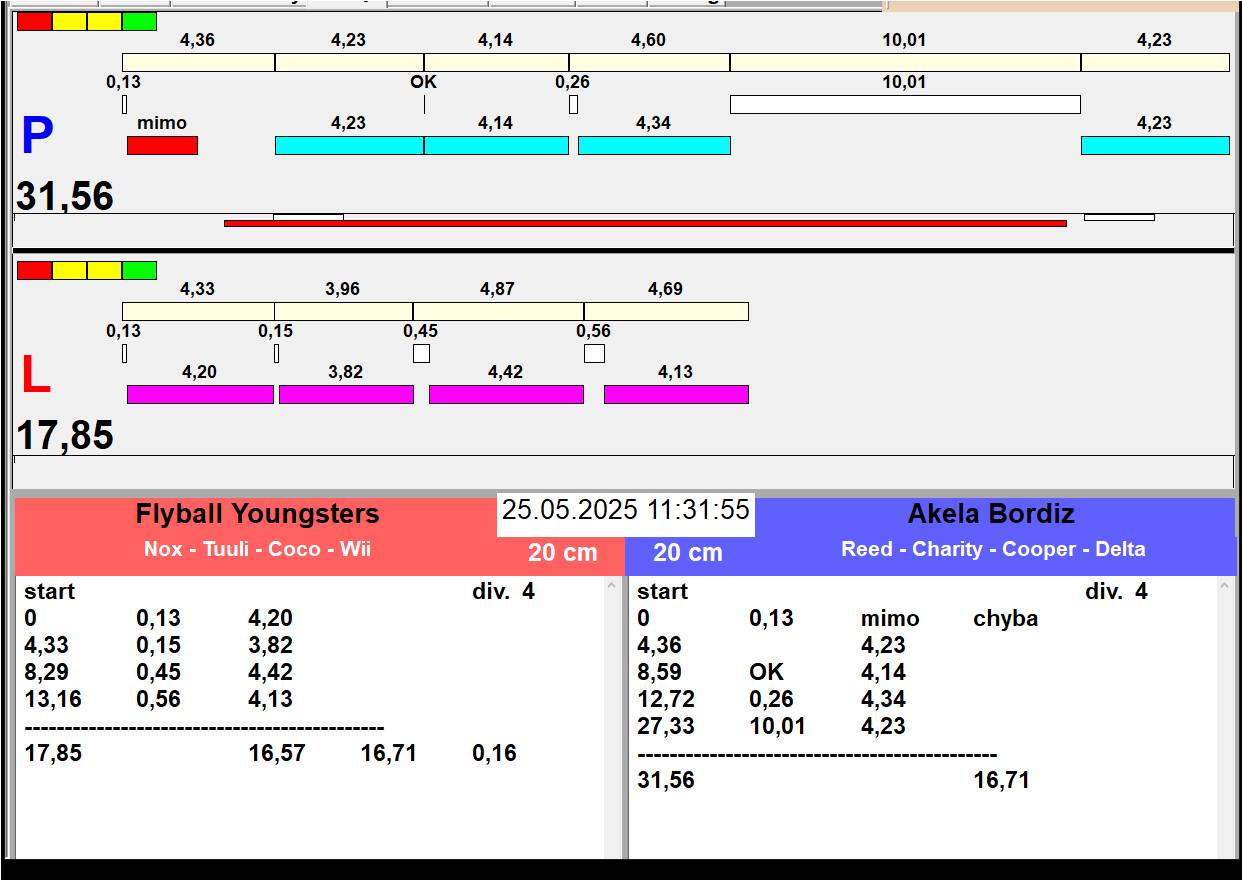This screenshot has height=880, width=1242.
Task: Click the blue side 20 cm jump height
Action: pyautogui.click(x=688, y=552)
